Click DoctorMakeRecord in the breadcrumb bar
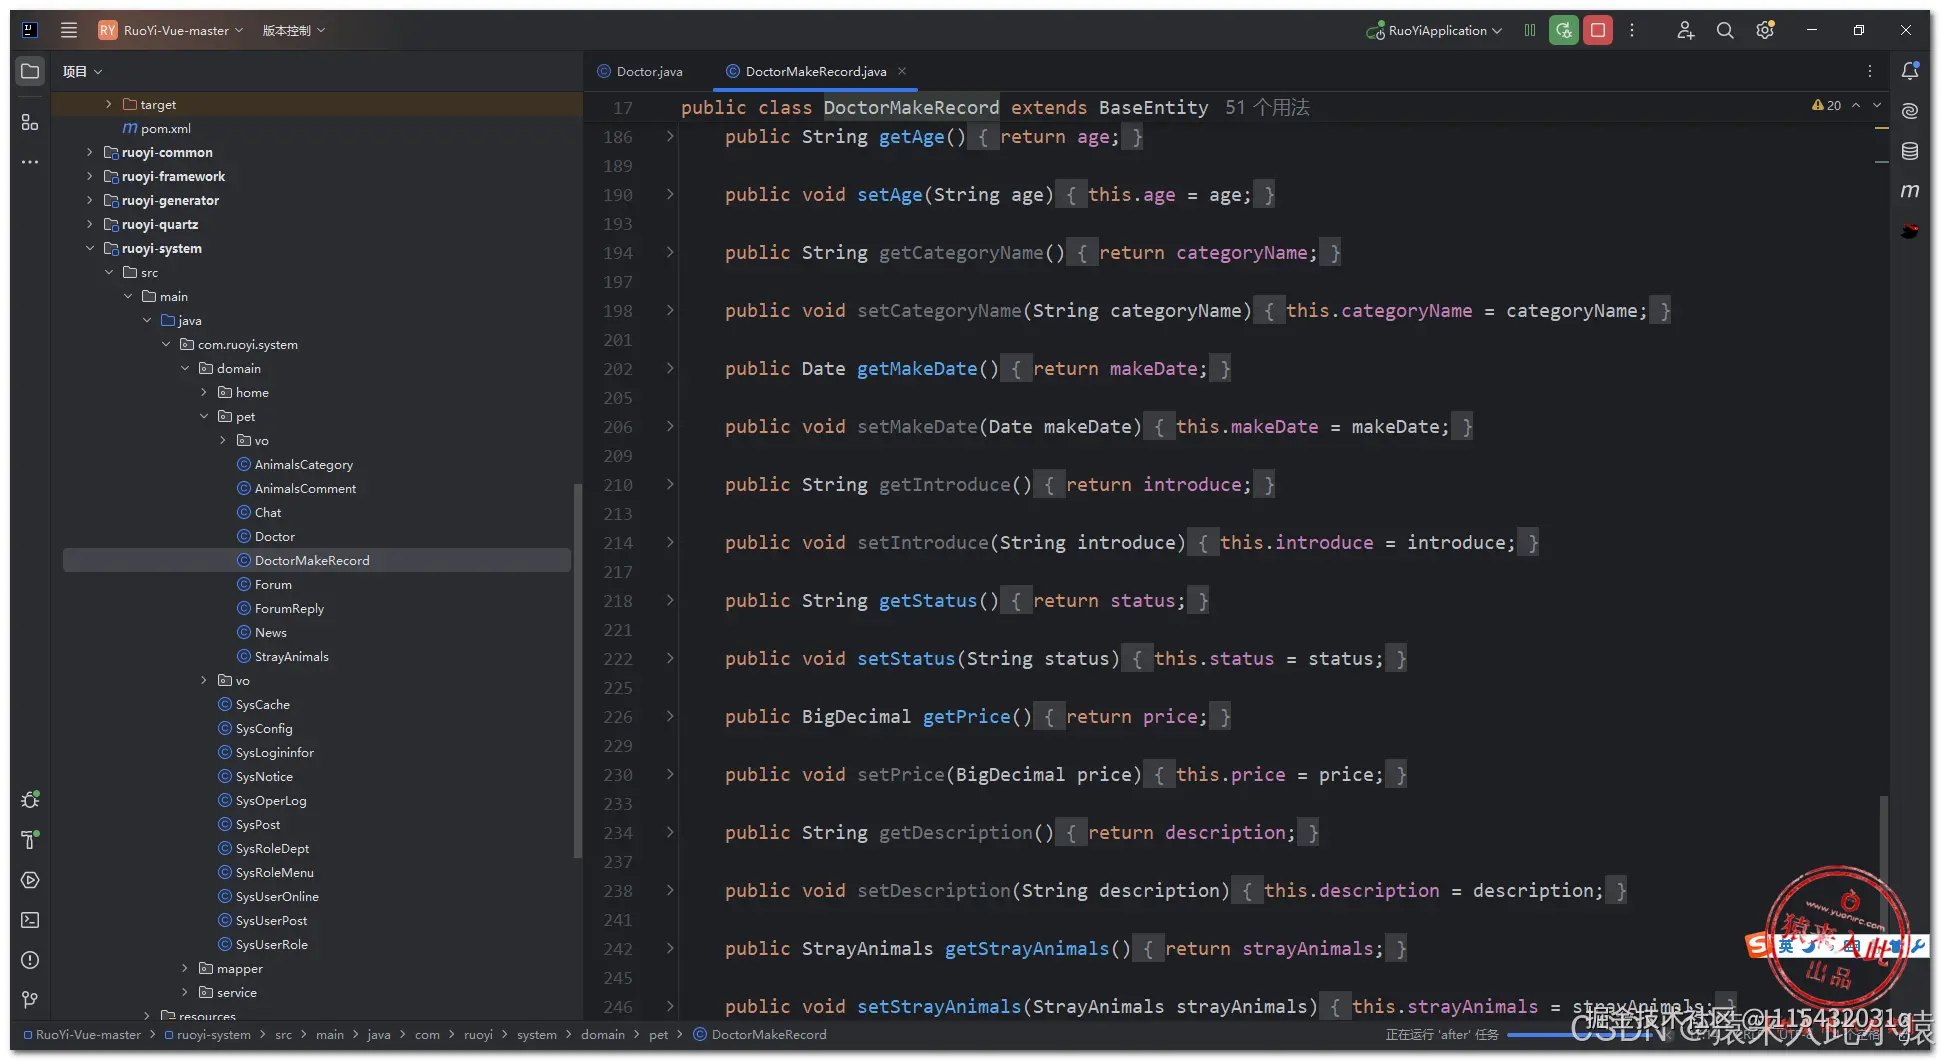 (x=760, y=1034)
